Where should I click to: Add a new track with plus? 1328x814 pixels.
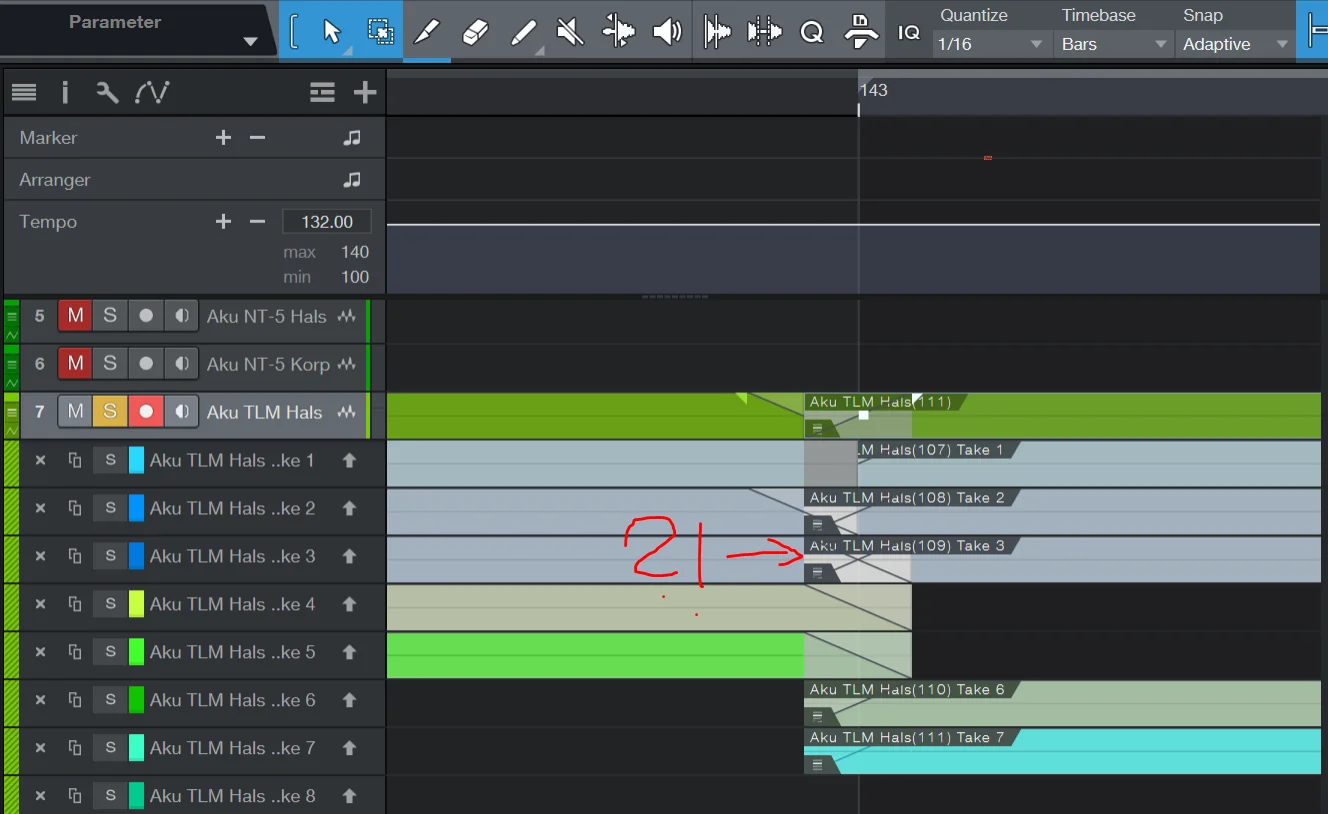364,93
